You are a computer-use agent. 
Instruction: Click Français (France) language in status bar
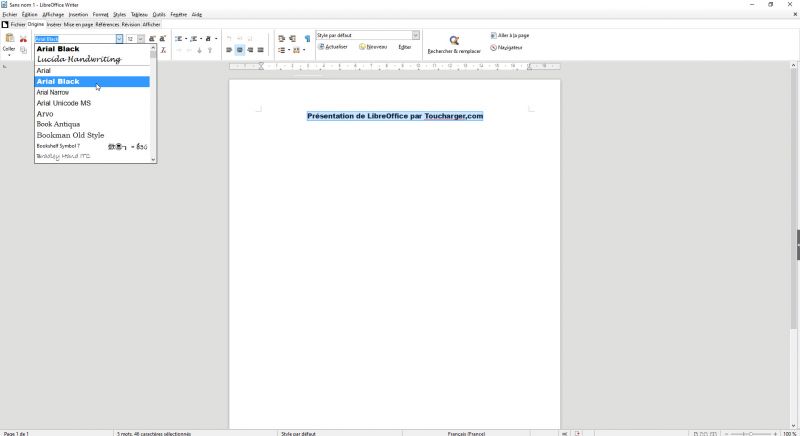tap(466, 433)
